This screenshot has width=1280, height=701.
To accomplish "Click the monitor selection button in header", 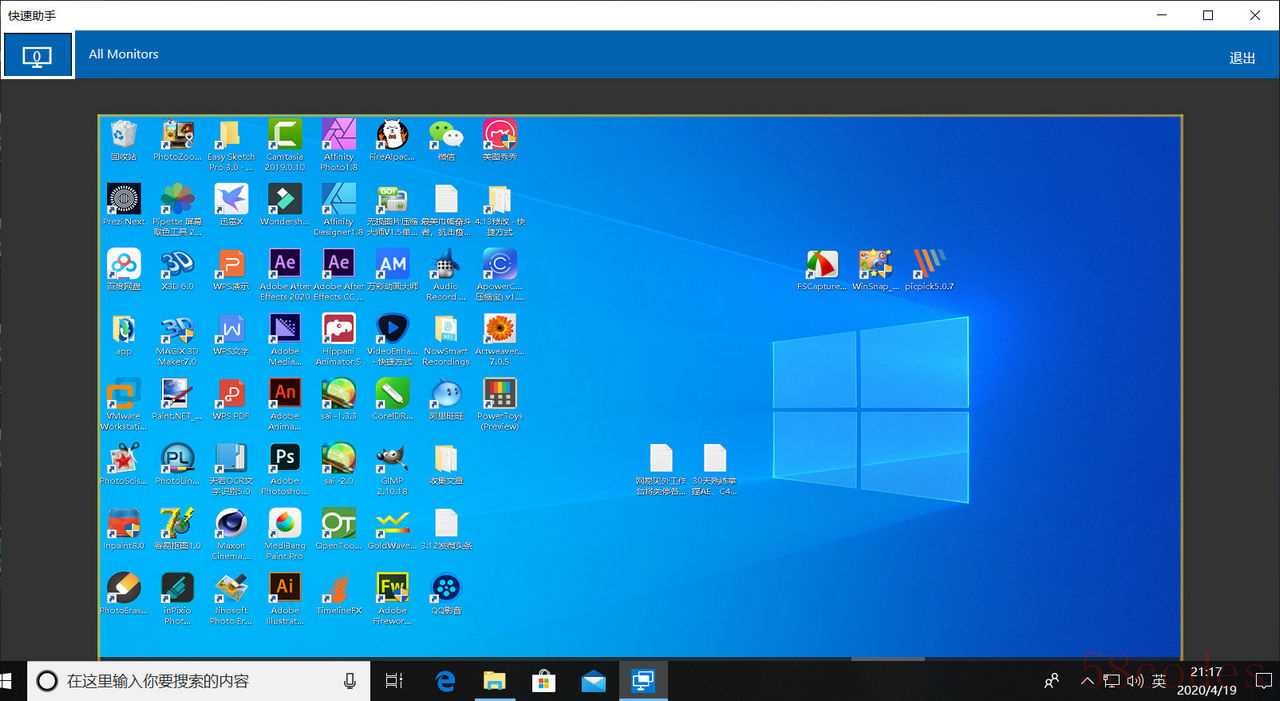I will [x=38, y=55].
